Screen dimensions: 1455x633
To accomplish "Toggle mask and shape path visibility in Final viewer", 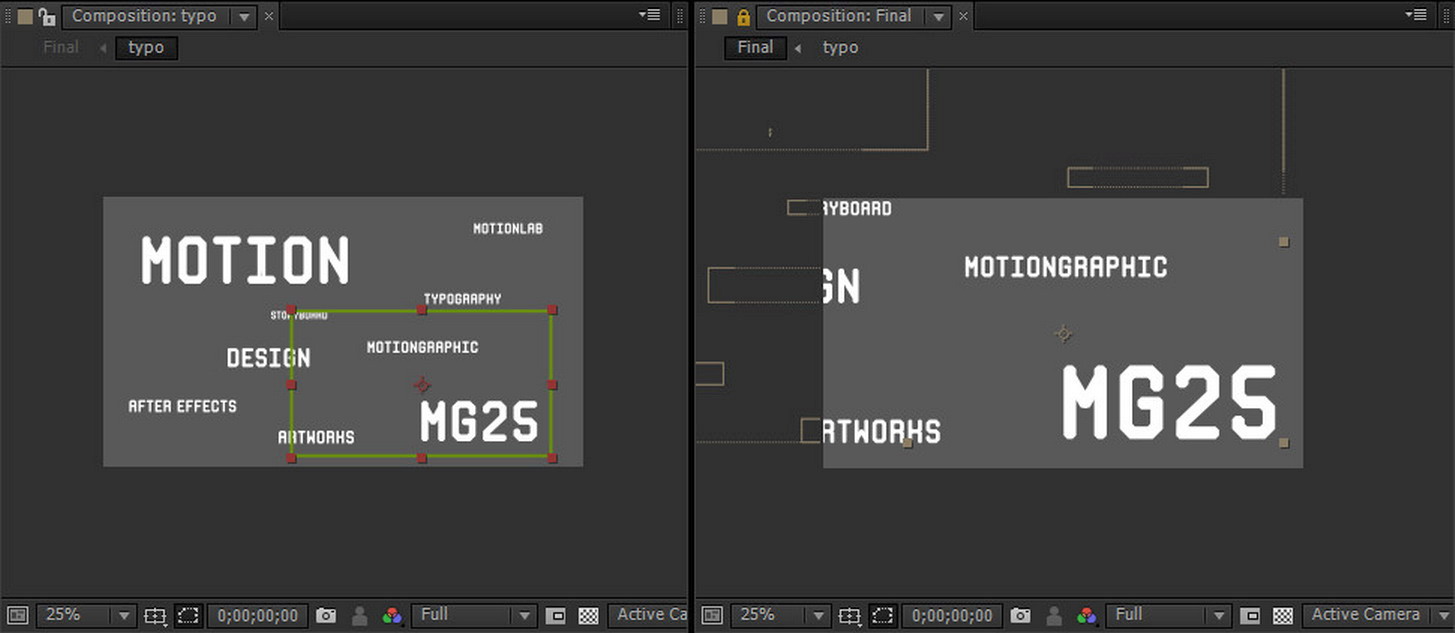I will (882, 616).
